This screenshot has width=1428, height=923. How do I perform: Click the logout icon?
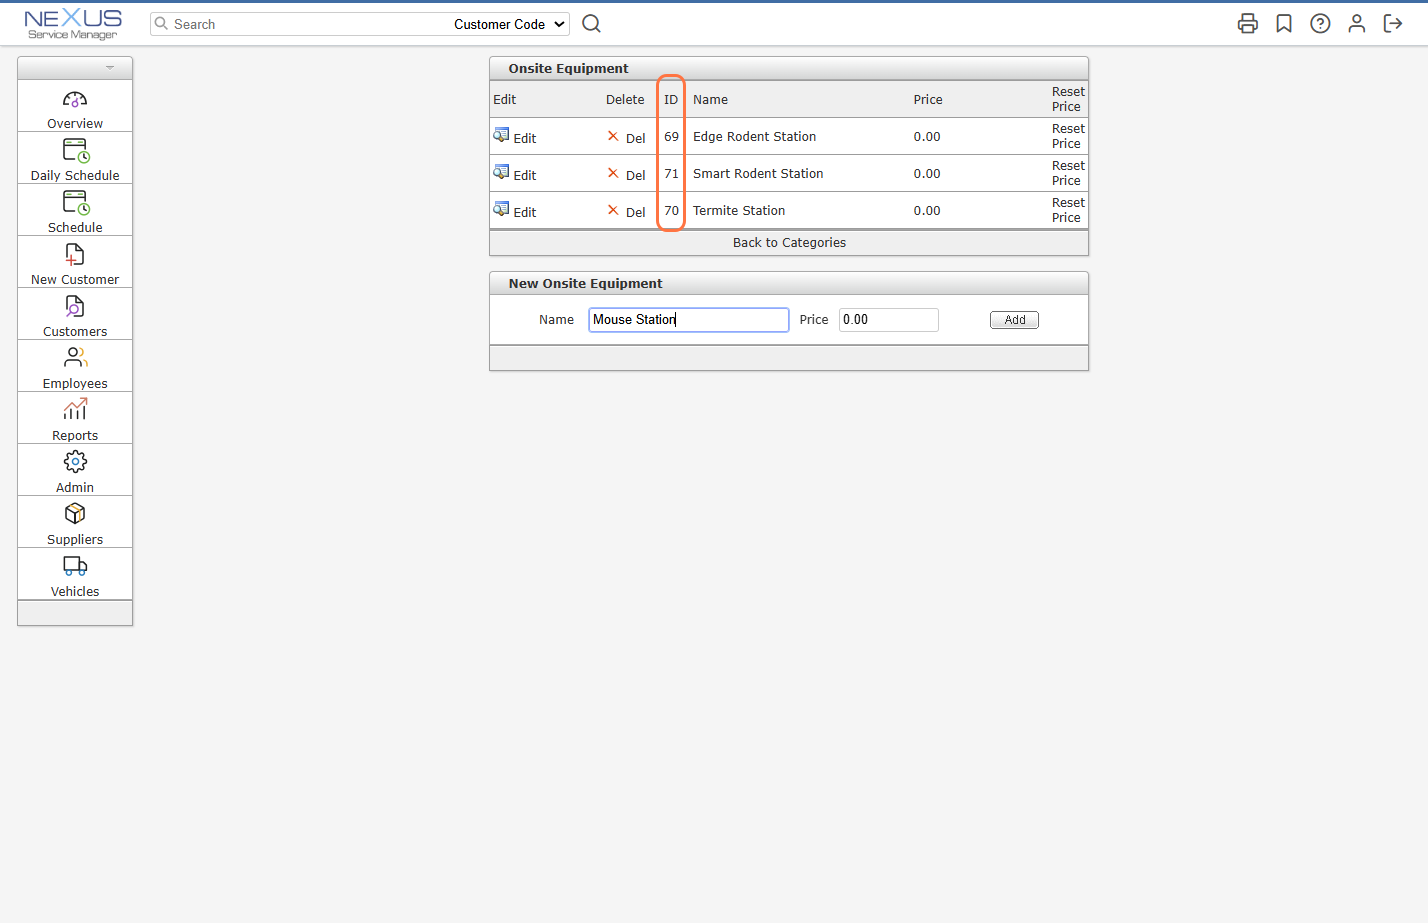click(1393, 24)
